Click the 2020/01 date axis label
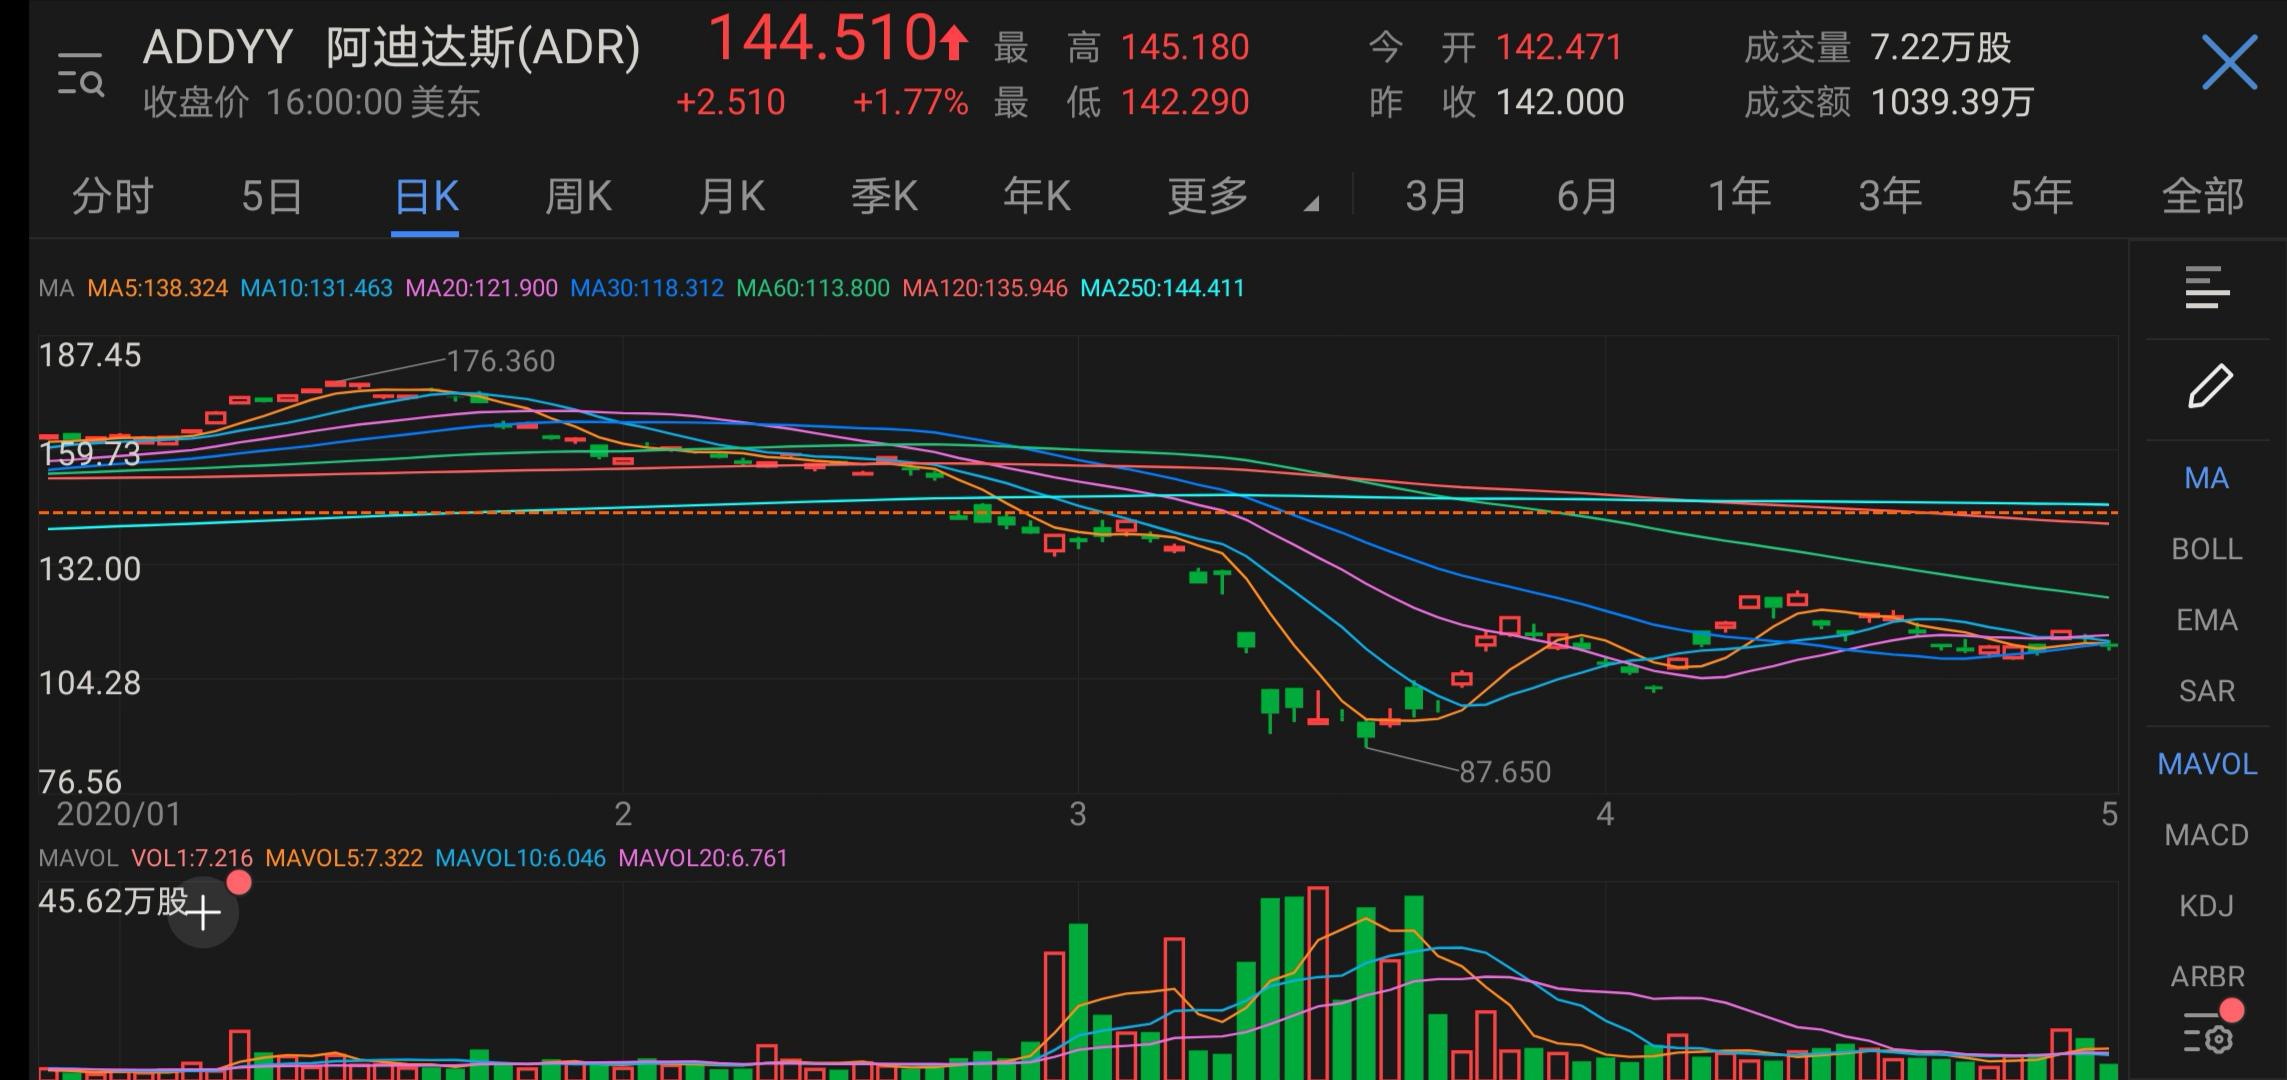 119,814
